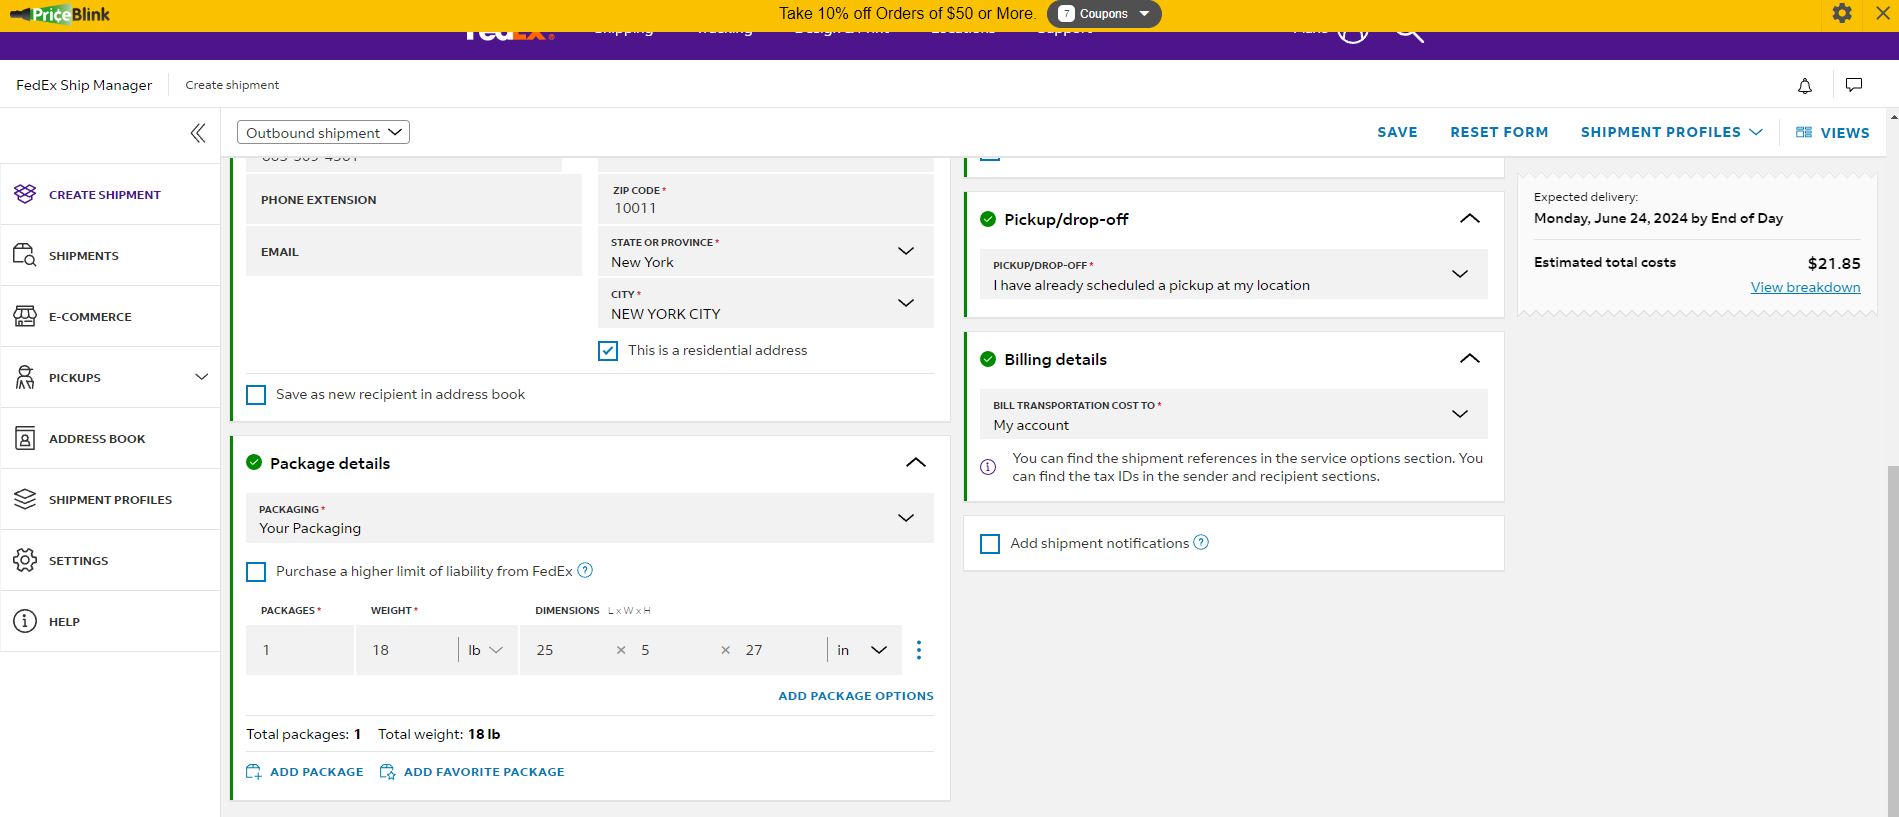Click the Settings gear icon in sidebar

[25, 560]
